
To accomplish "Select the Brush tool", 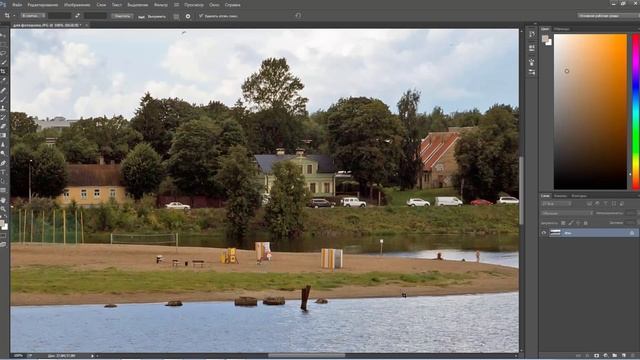I will tap(3, 99).
